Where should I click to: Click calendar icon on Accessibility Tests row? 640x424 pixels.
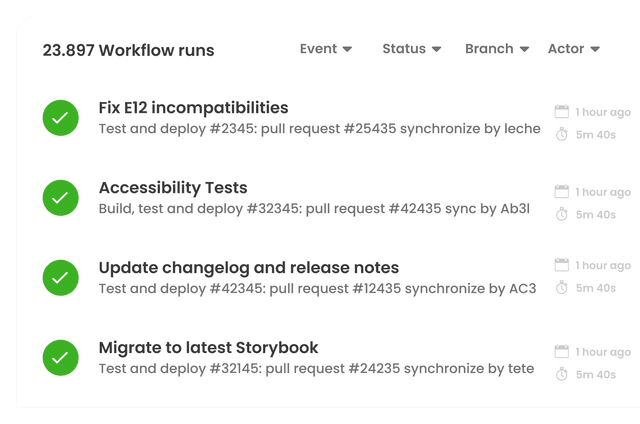pyautogui.click(x=561, y=192)
